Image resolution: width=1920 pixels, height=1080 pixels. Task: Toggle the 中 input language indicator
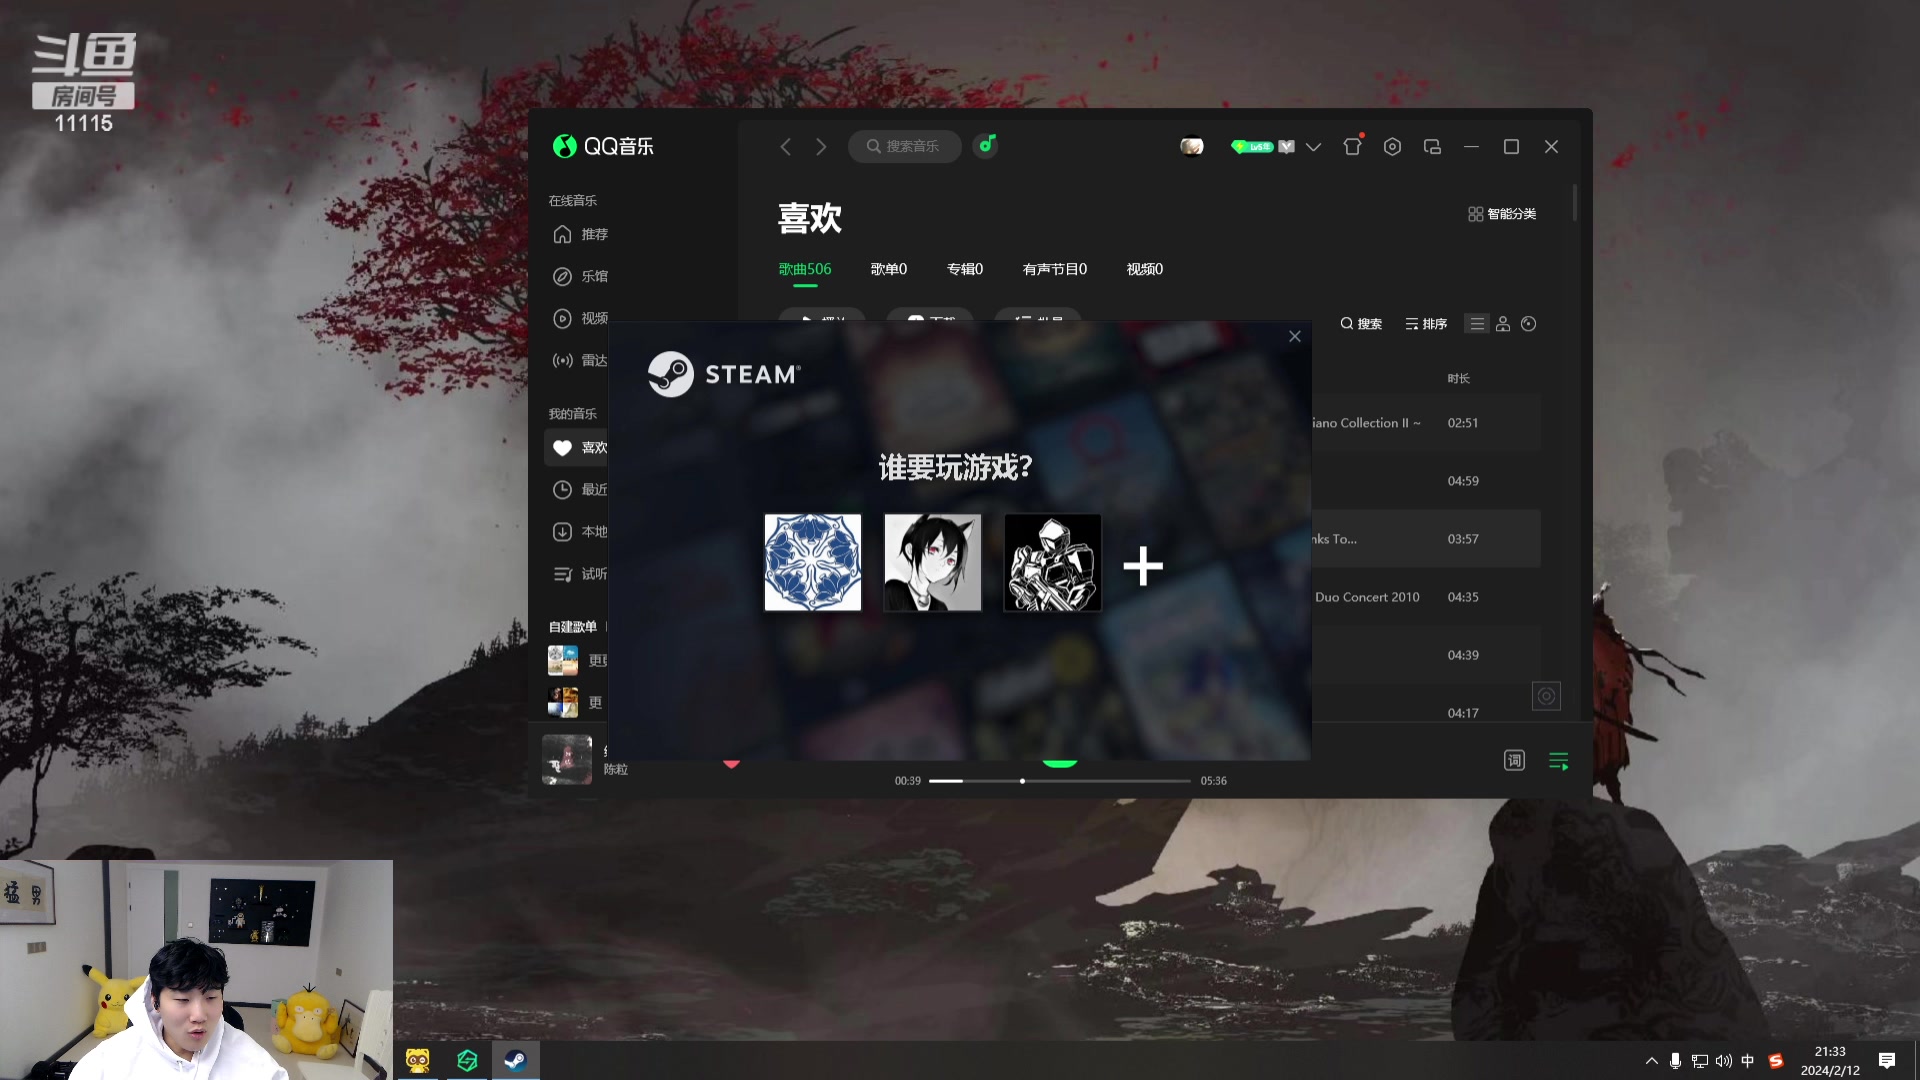(x=1748, y=1061)
